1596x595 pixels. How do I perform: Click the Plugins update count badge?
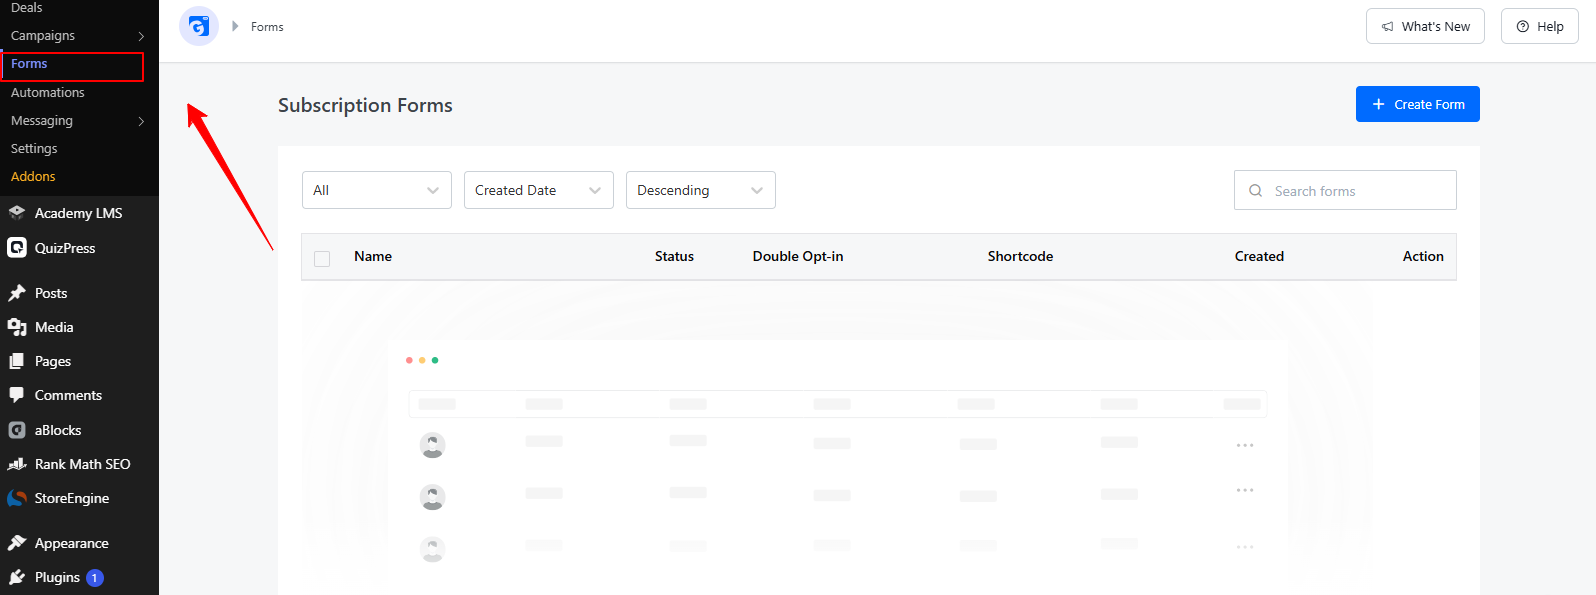point(95,578)
